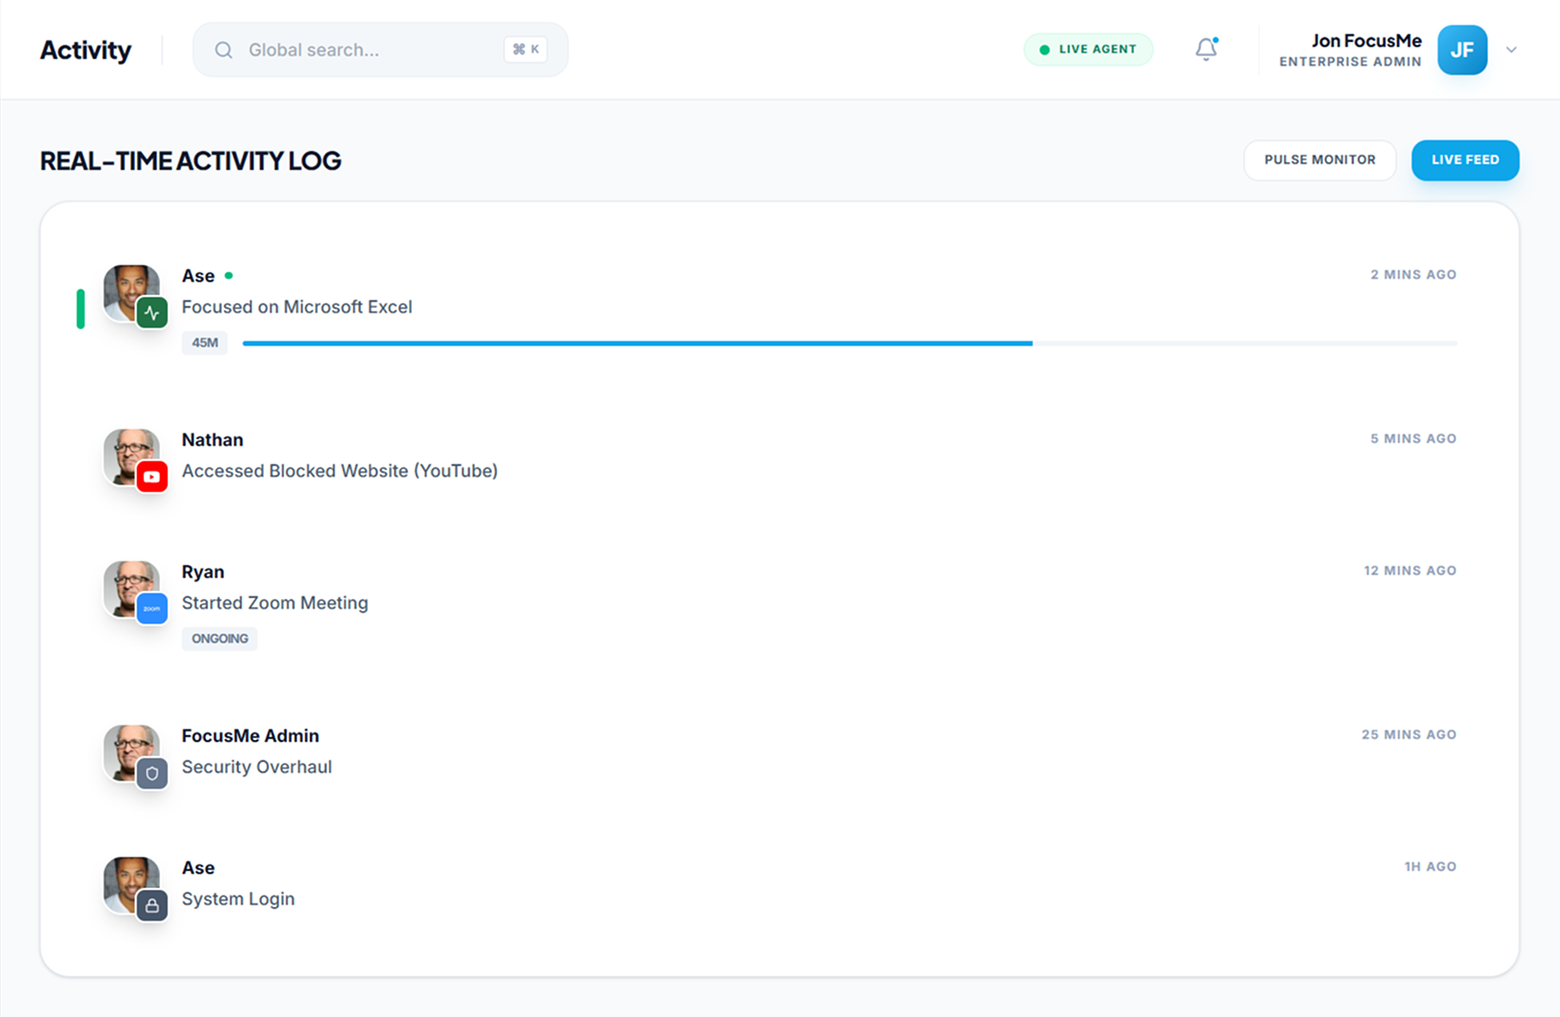Click the Microsoft Excel focus progress bar

pos(848,343)
